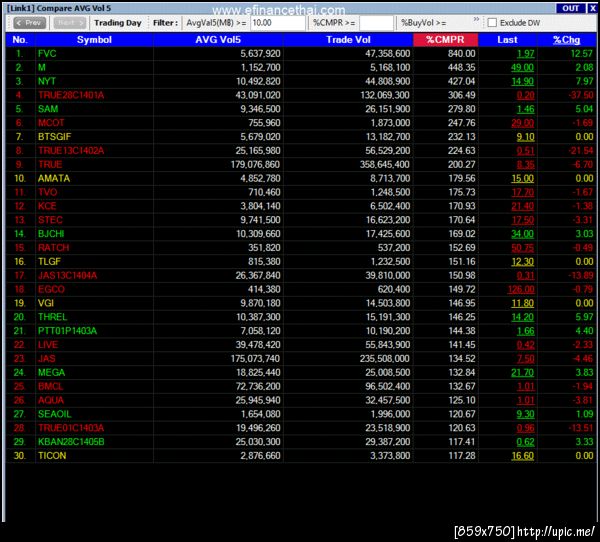Click the disabled Next button
The image size is (600, 542).
[70, 23]
